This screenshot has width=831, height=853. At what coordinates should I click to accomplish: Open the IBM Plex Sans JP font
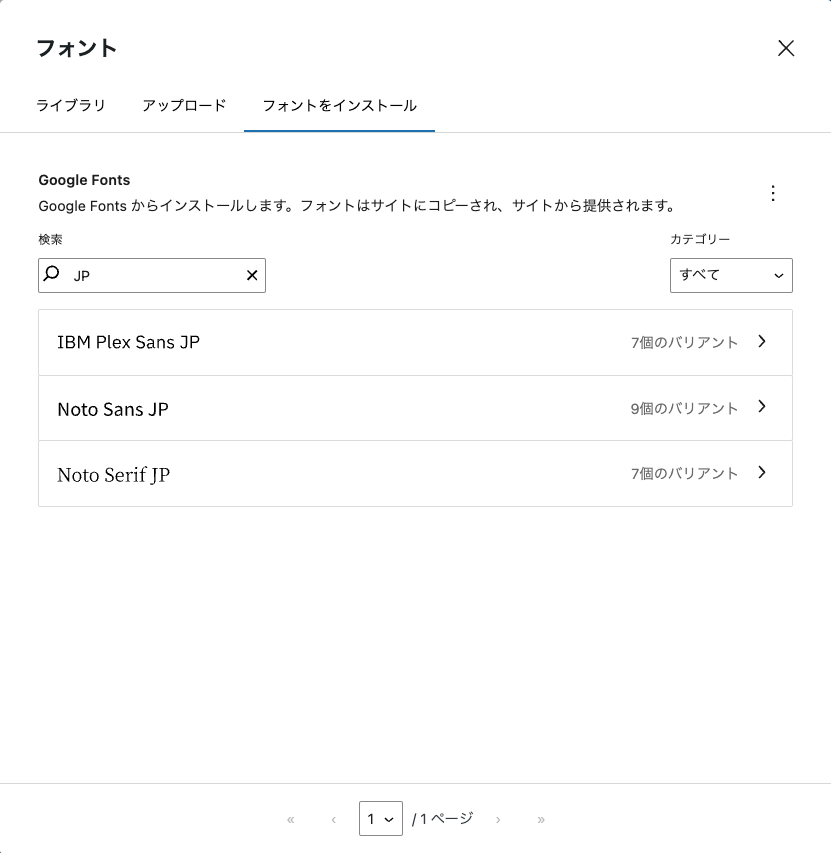(415, 342)
